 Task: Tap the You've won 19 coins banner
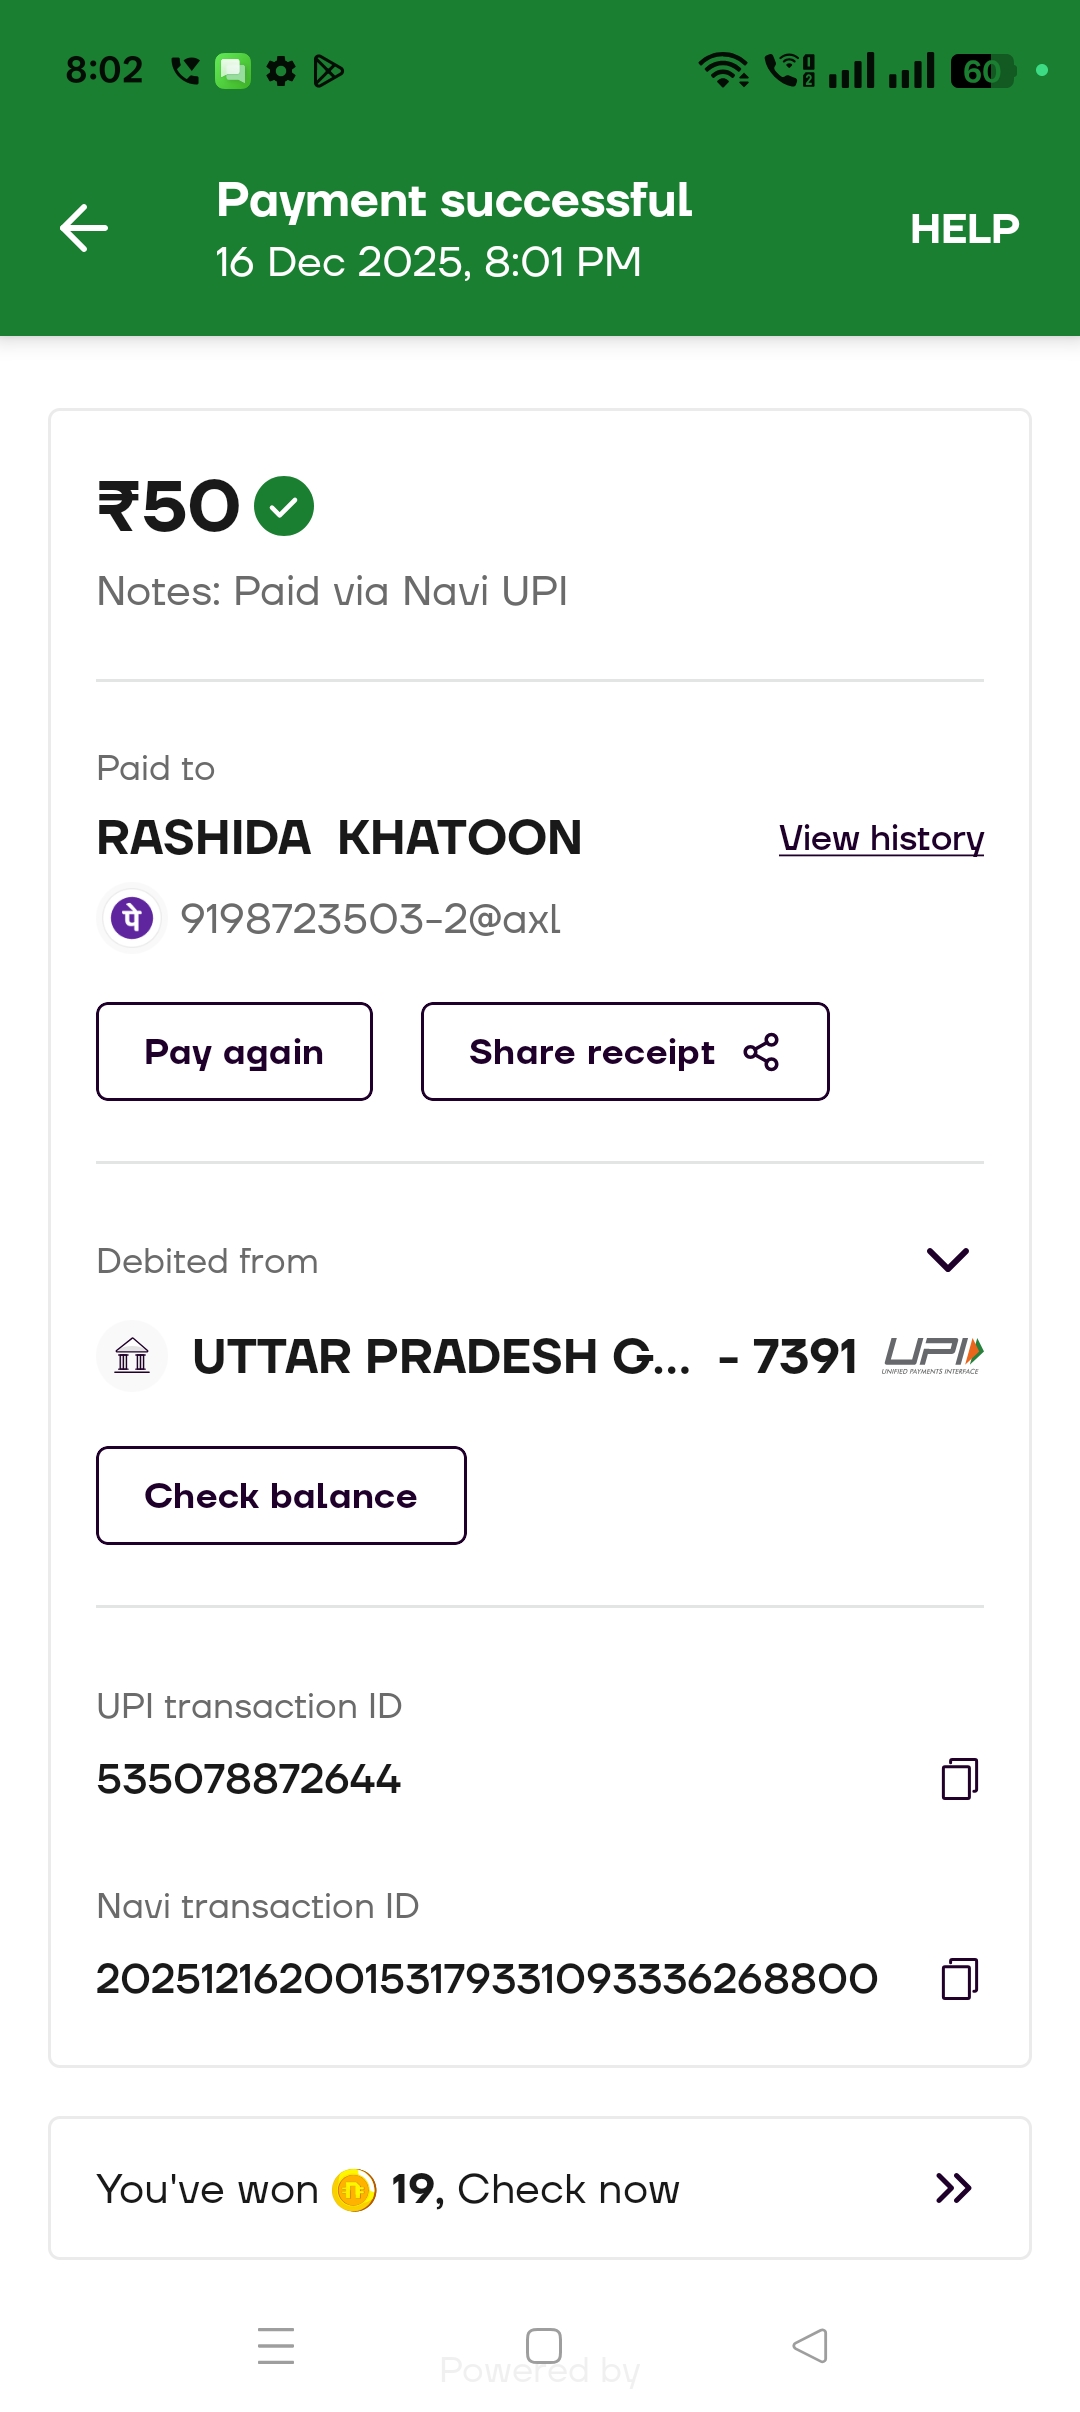click(x=540, y=2189)
